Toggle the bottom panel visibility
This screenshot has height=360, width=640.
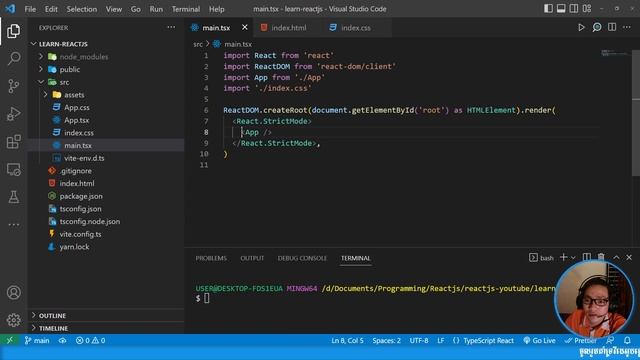point(561,9)
